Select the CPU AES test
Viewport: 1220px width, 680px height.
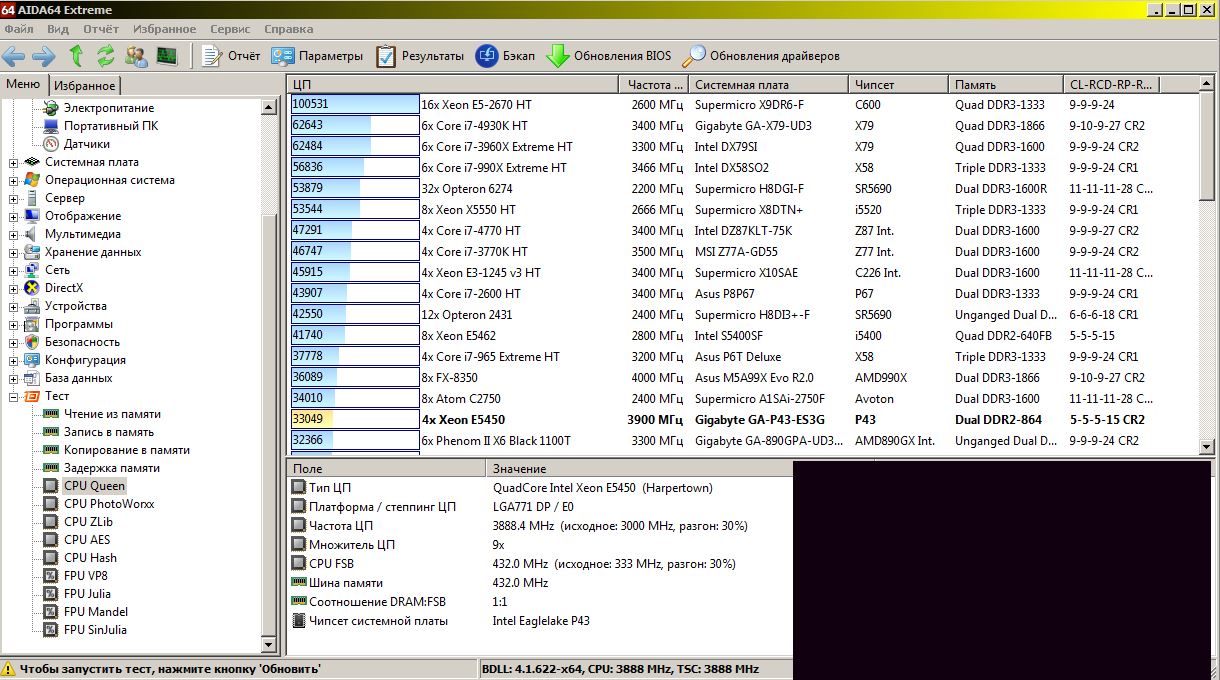(x=77, y=540)
